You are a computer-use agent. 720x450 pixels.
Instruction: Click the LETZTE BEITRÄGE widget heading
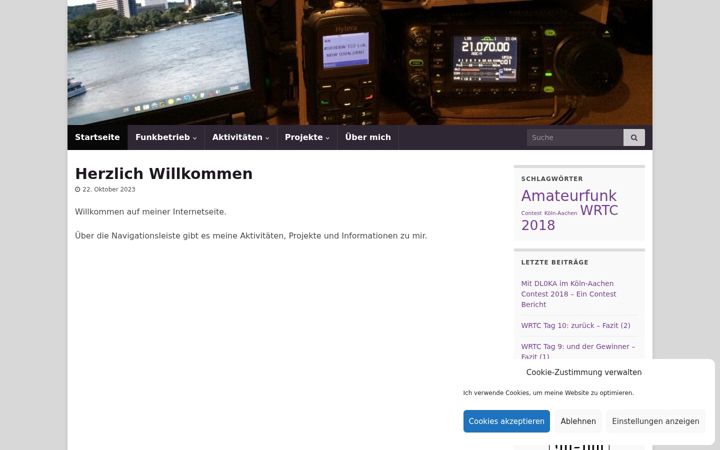pos(555,262)
